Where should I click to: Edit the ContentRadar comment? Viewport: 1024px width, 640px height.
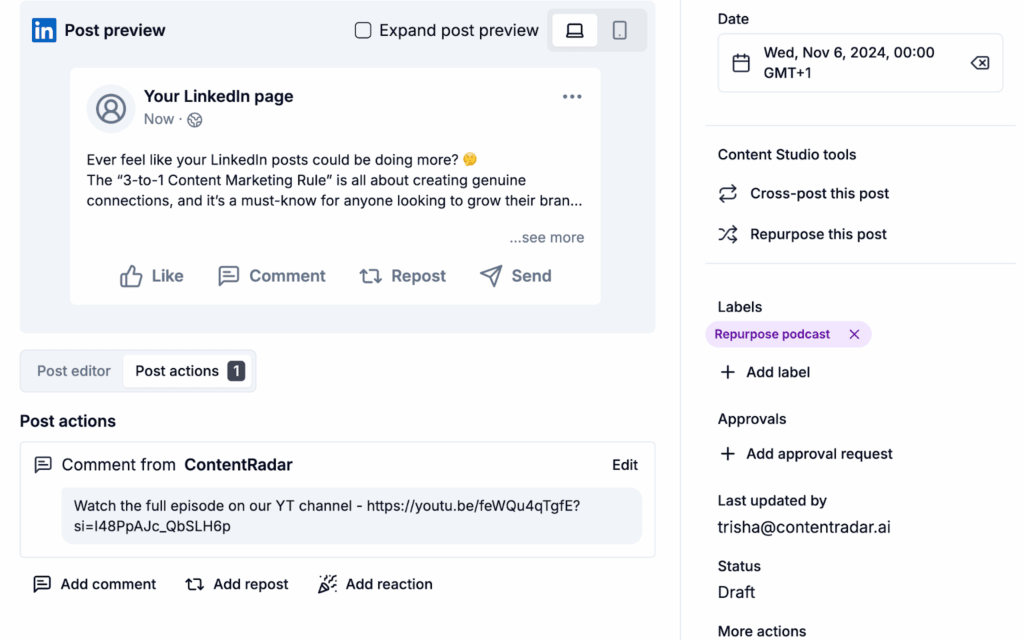(x=625, y=465)
